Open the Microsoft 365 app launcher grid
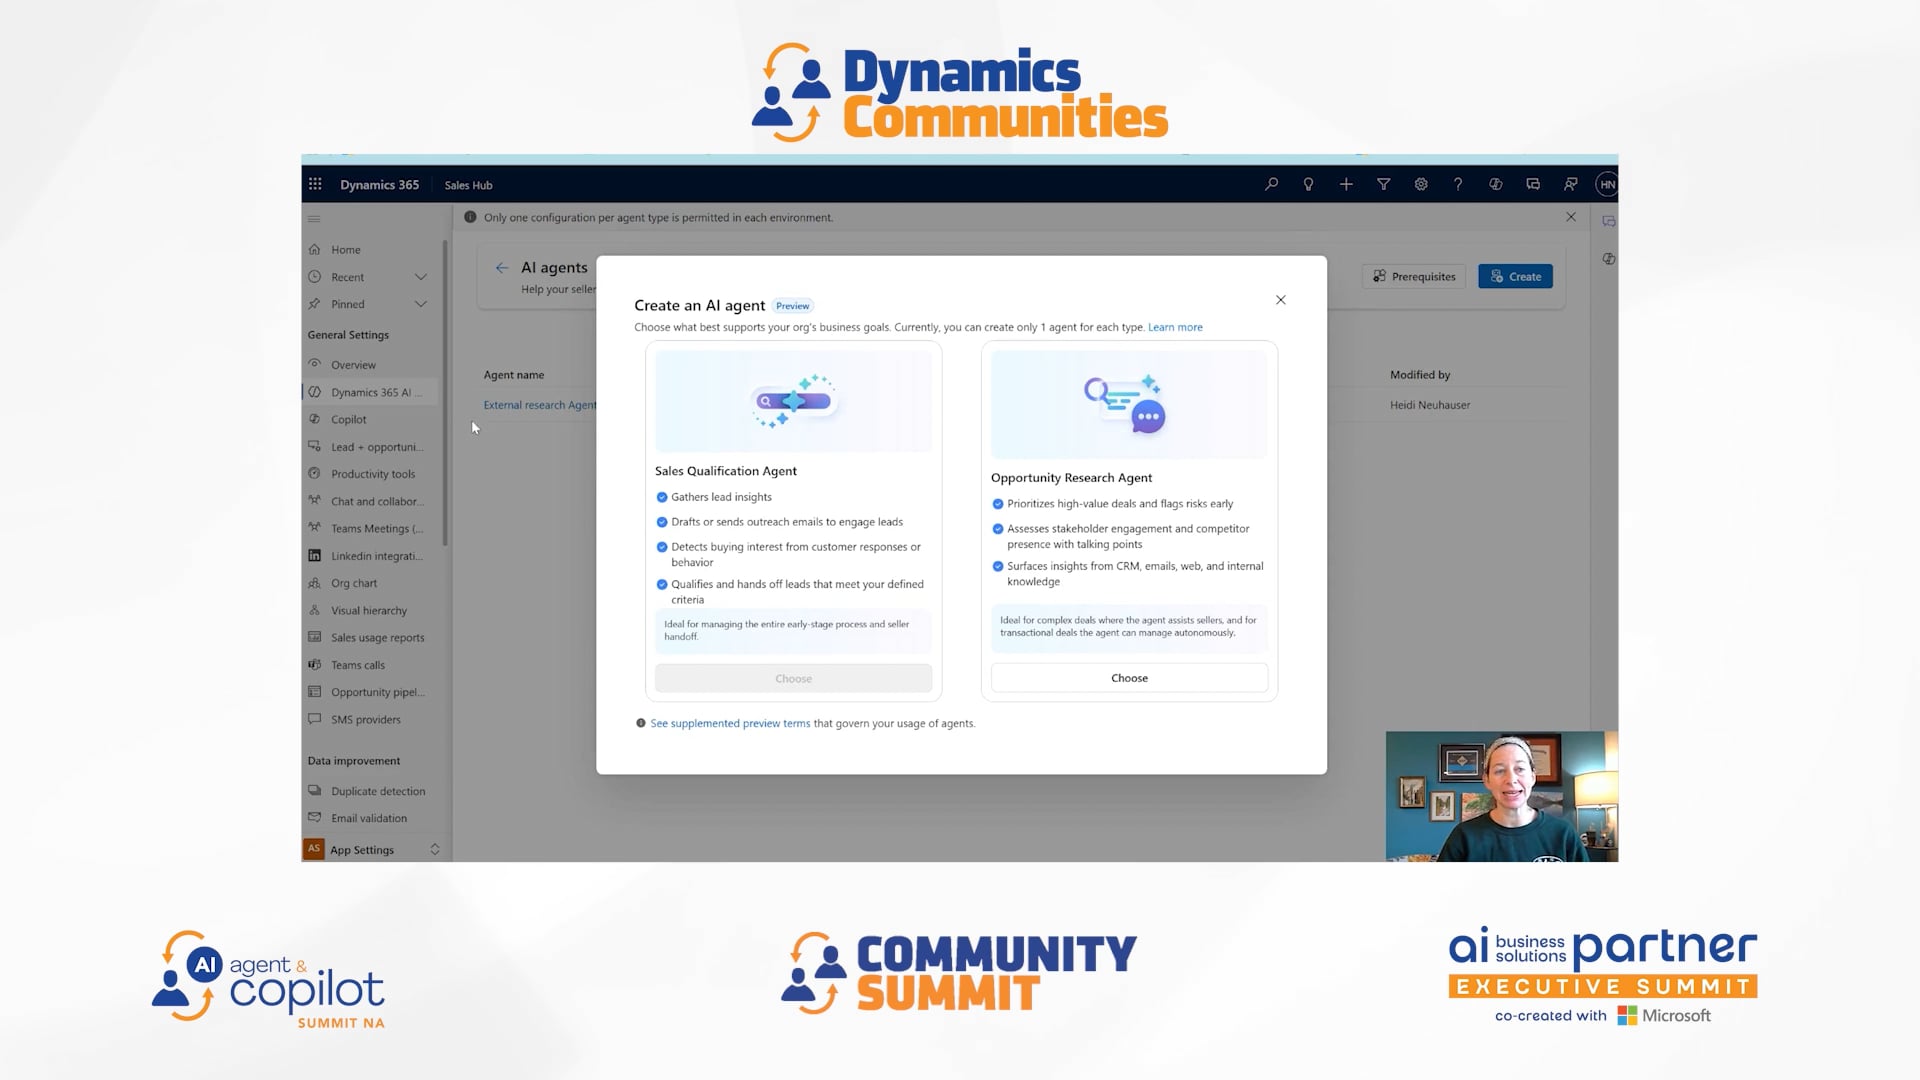Image resolution: width=1920 pixels, height=1080 pixels. pyautogui.click(x=314, y=184)
